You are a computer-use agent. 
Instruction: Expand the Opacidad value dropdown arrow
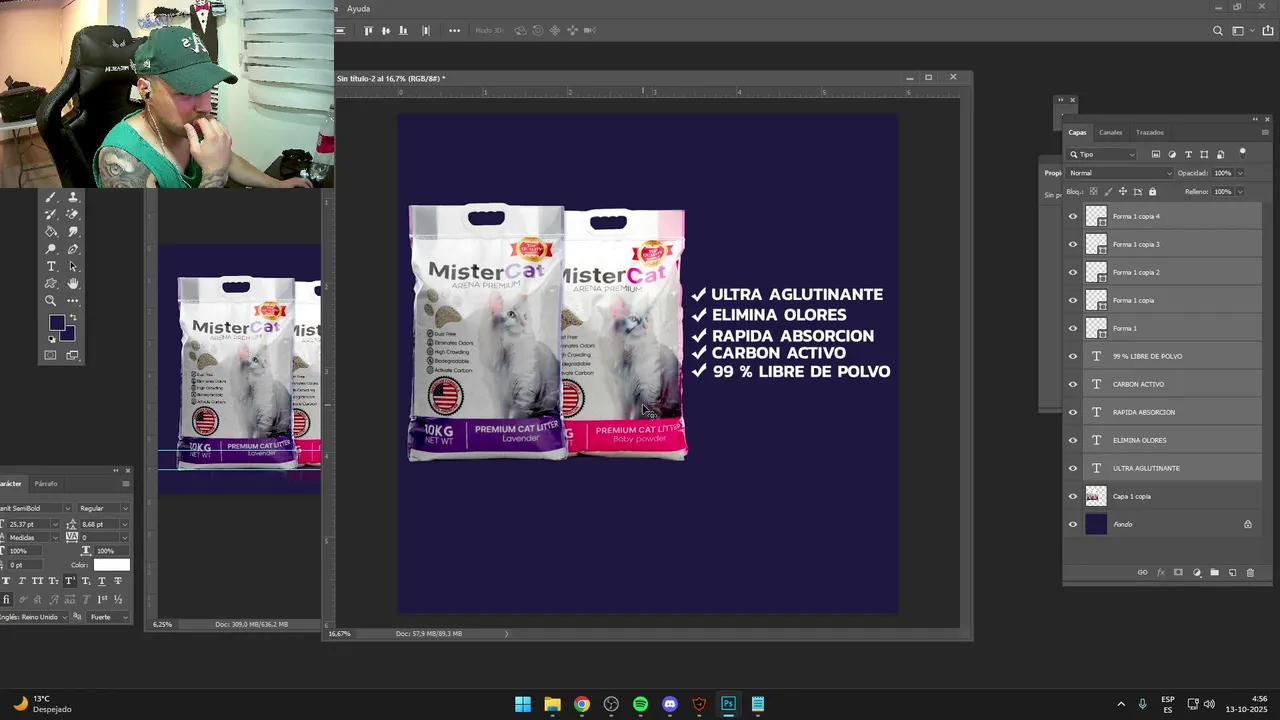tap(1240, 173)
